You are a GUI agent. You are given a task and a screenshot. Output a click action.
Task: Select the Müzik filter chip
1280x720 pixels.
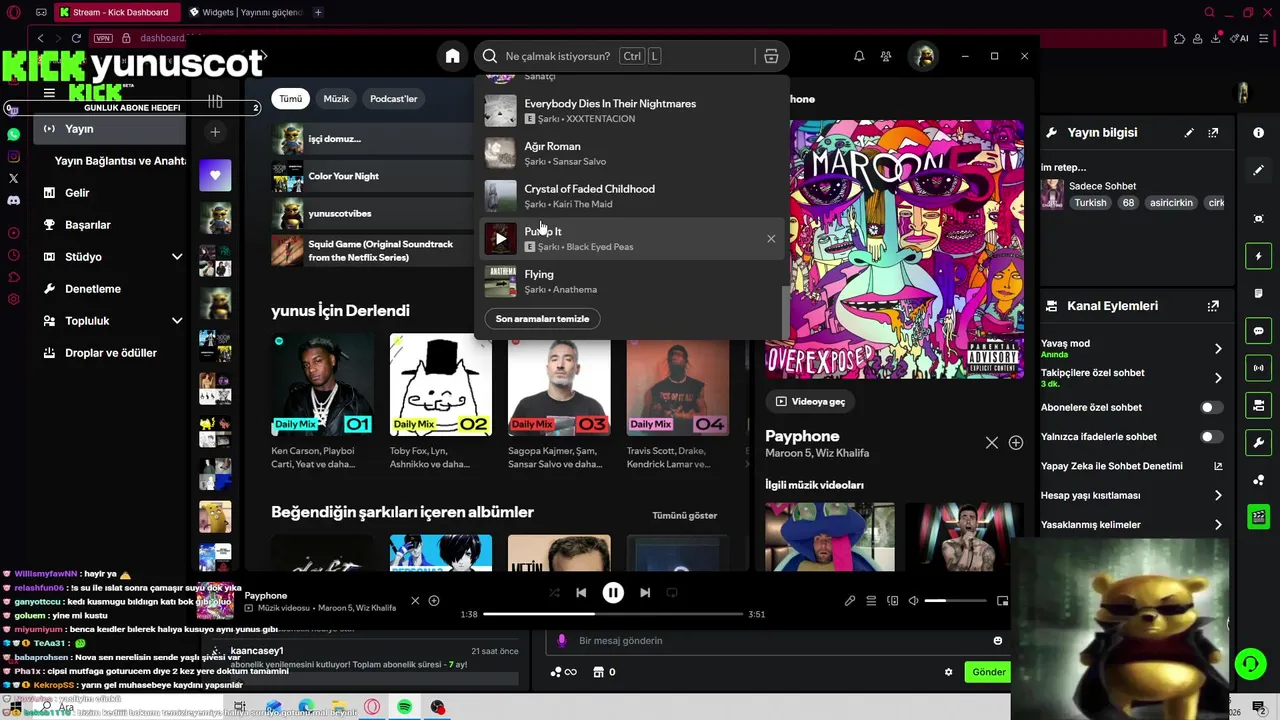pyautogui.click(x=336, y=99)
